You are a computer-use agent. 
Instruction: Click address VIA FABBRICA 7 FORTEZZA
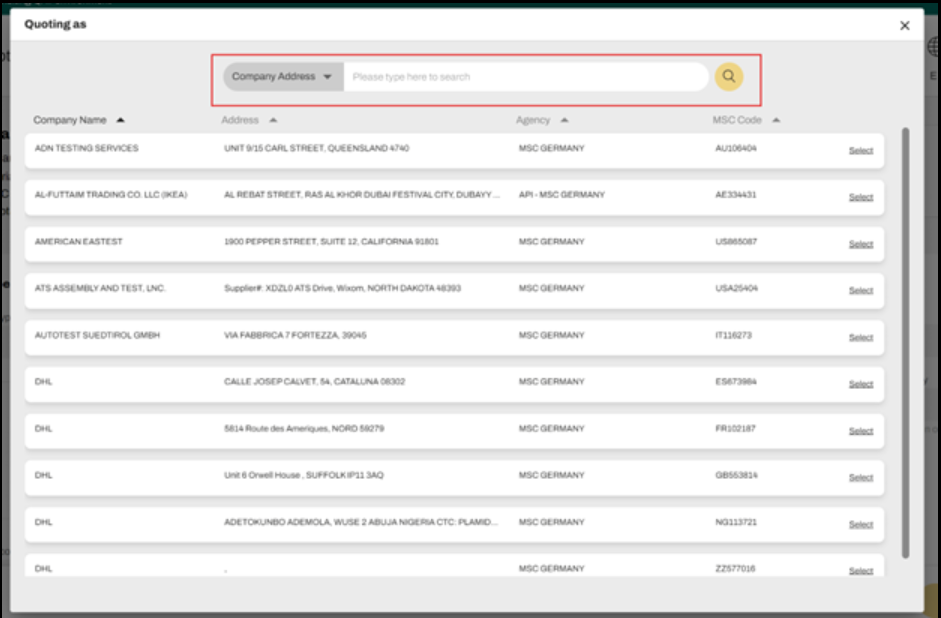[295, 335]
